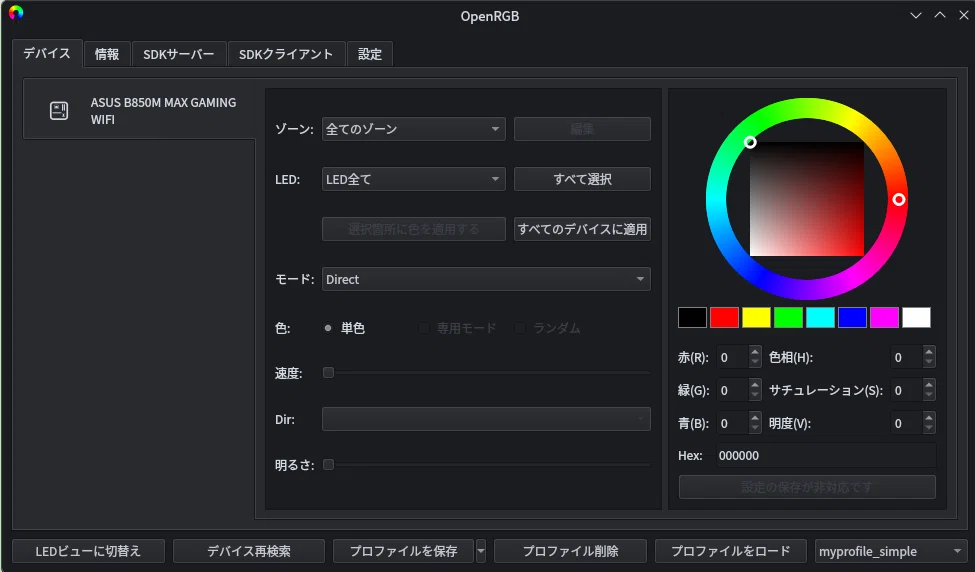Image resolution: width=975 pixels, height=572 pixels.
Task: Open the 情報 tab
Action: point(106,54)
